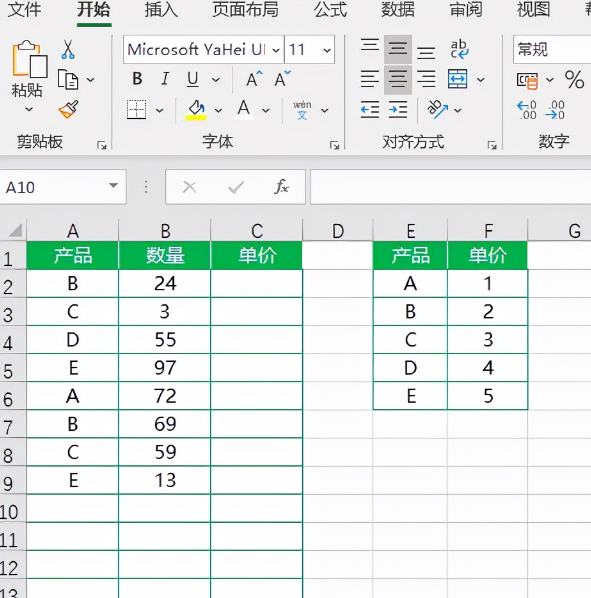Image resolution: width=591 pixels, height=598 pixels.
Task: Switch to 插入 tab
Action: (161, 10)
